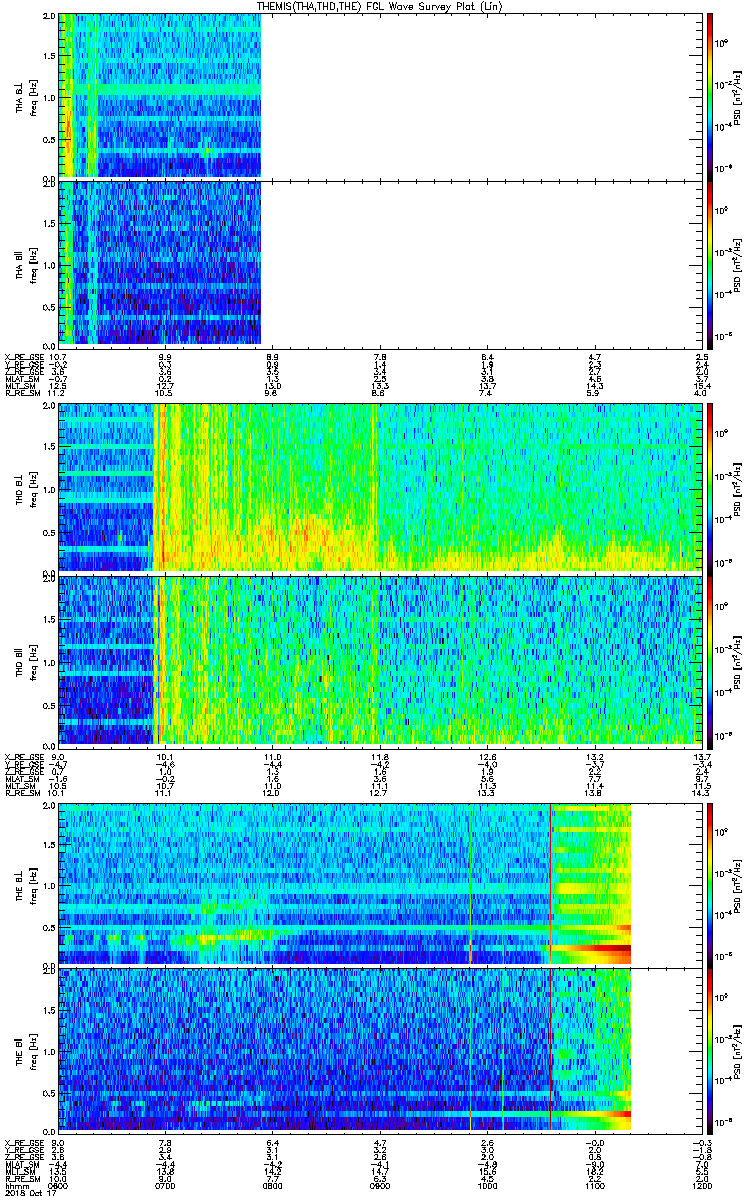Viewport: 750px width, 1200px height.
Task: Click the '0600' time tick label
Action: pos(58,1185)
